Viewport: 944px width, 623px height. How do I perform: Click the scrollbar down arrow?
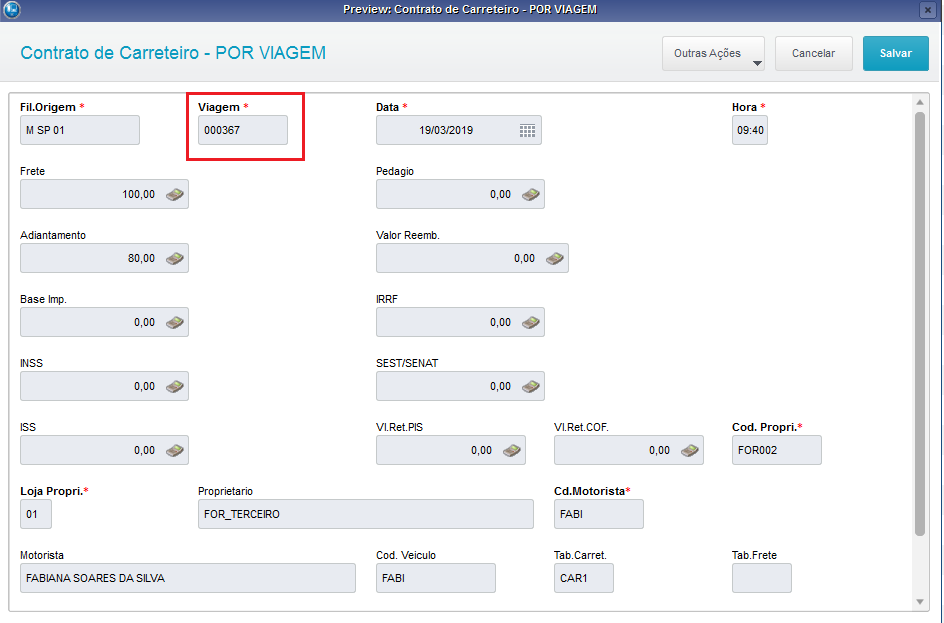(920, 602)
